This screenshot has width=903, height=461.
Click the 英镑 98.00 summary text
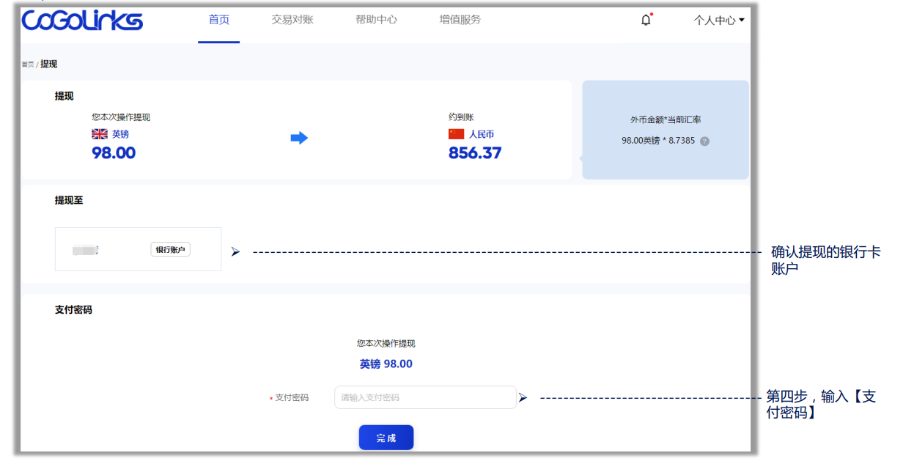pyautogui.click(x=386, y=364)
